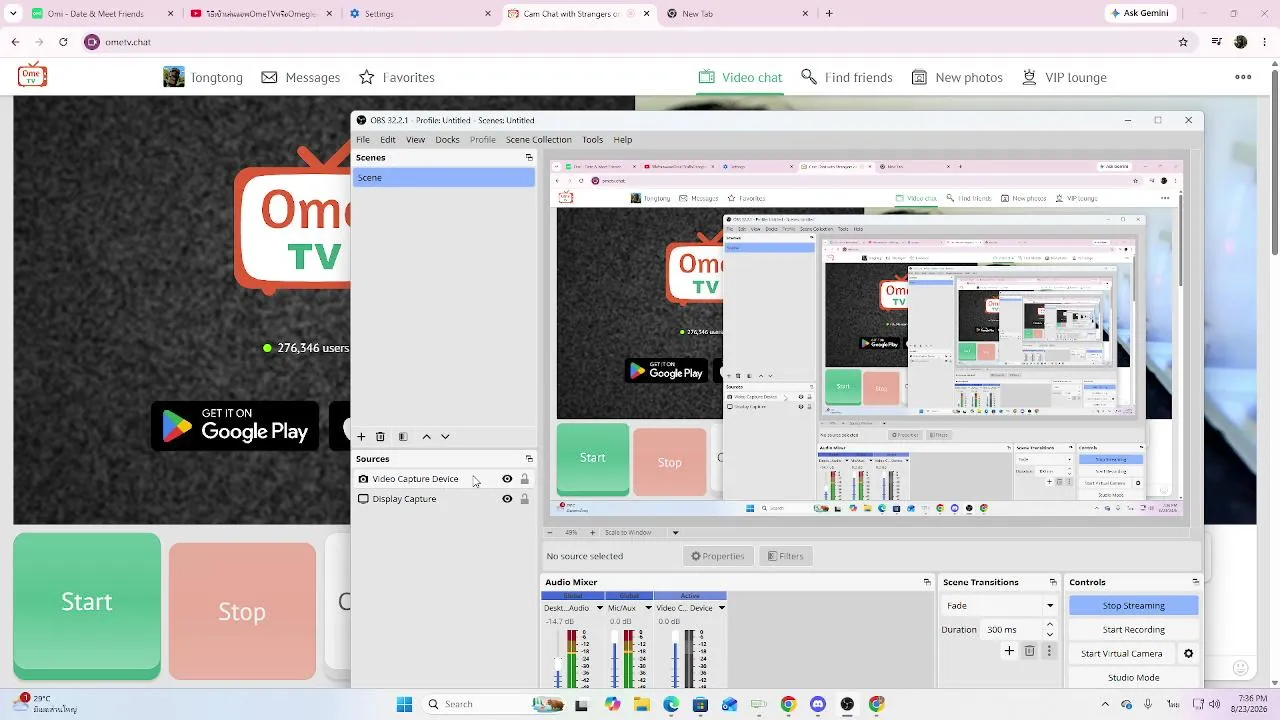Open the Edit menu in OBS
The image size is (1280, 720).
[388, 140]
